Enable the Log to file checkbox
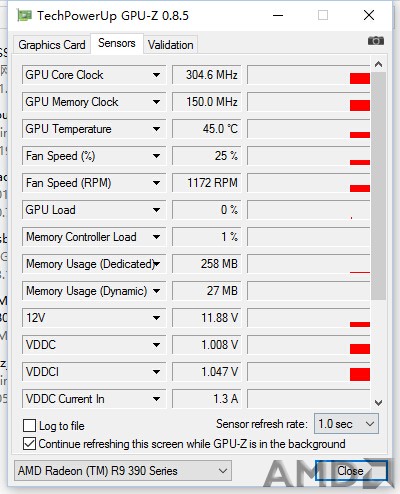Viewport: 400px width, 494px height. pos(29,426)
